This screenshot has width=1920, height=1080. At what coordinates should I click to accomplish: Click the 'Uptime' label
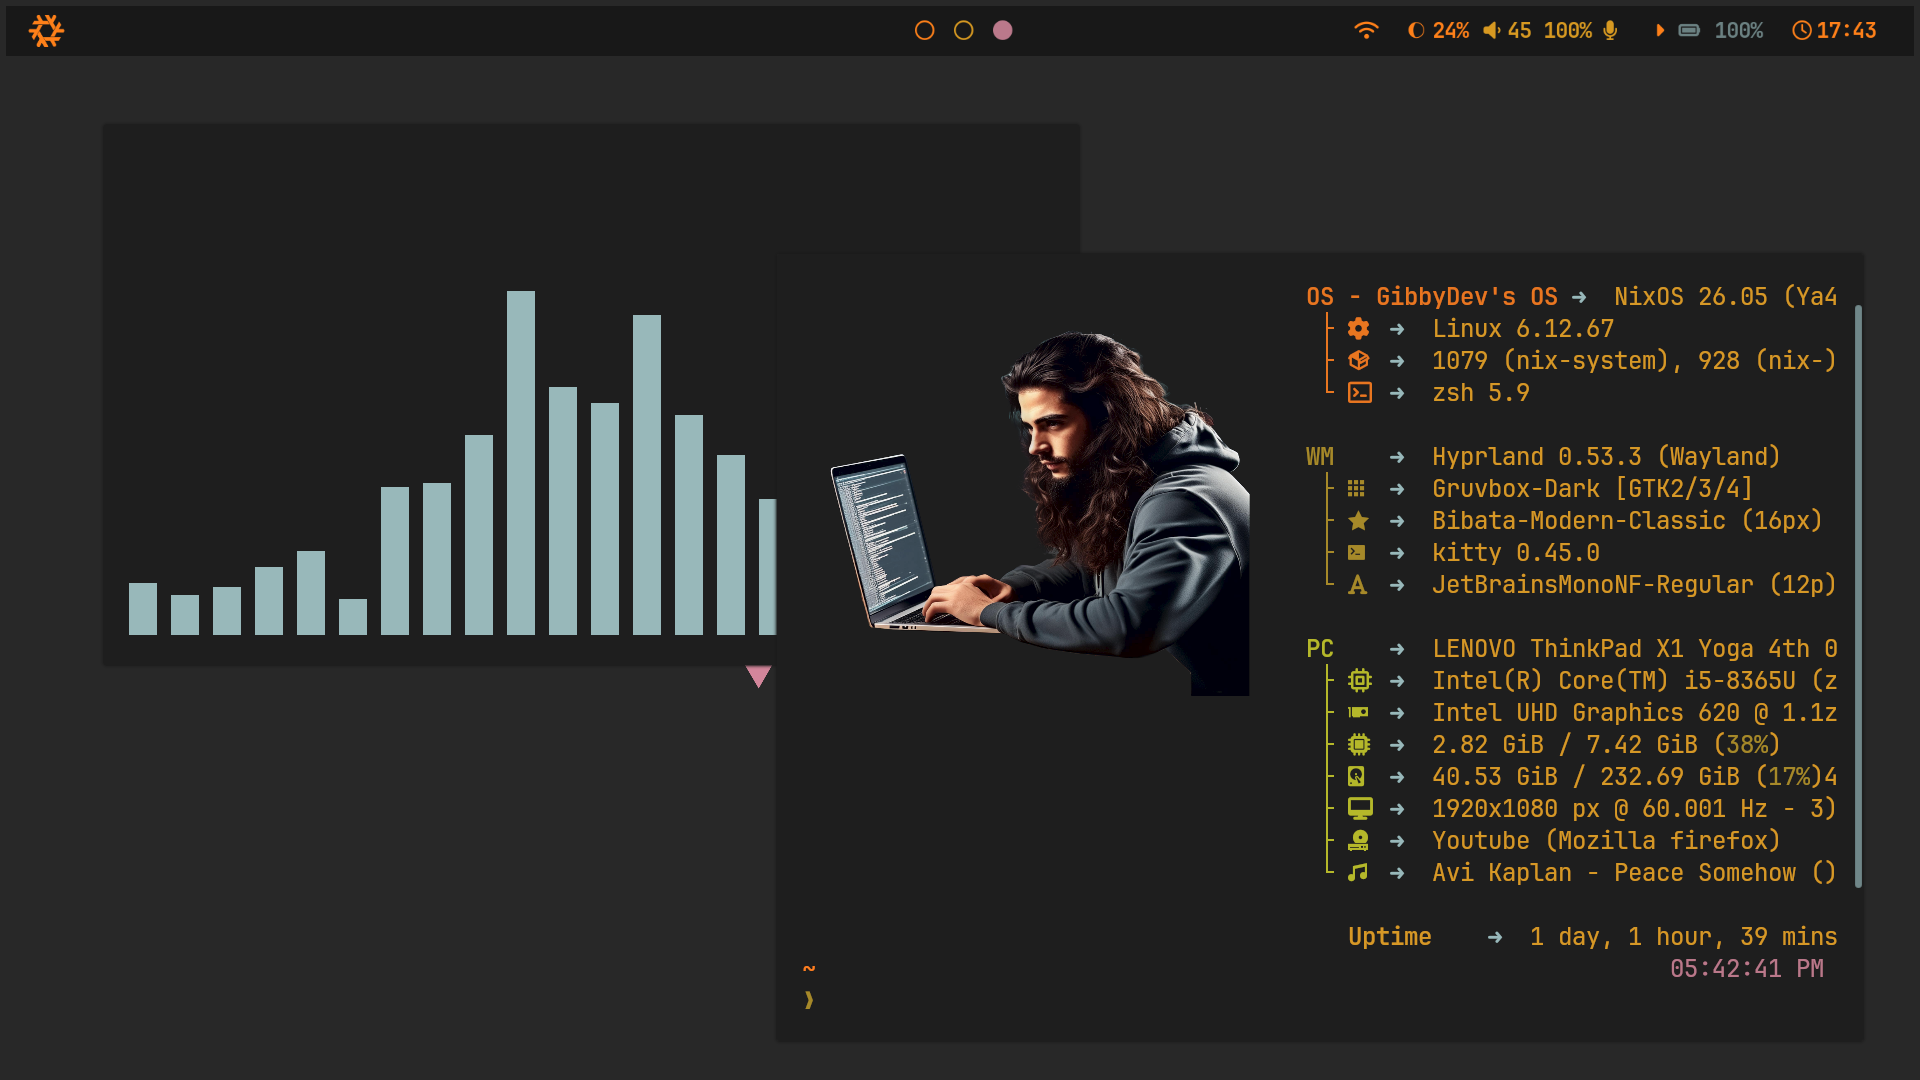point(1390,937)
